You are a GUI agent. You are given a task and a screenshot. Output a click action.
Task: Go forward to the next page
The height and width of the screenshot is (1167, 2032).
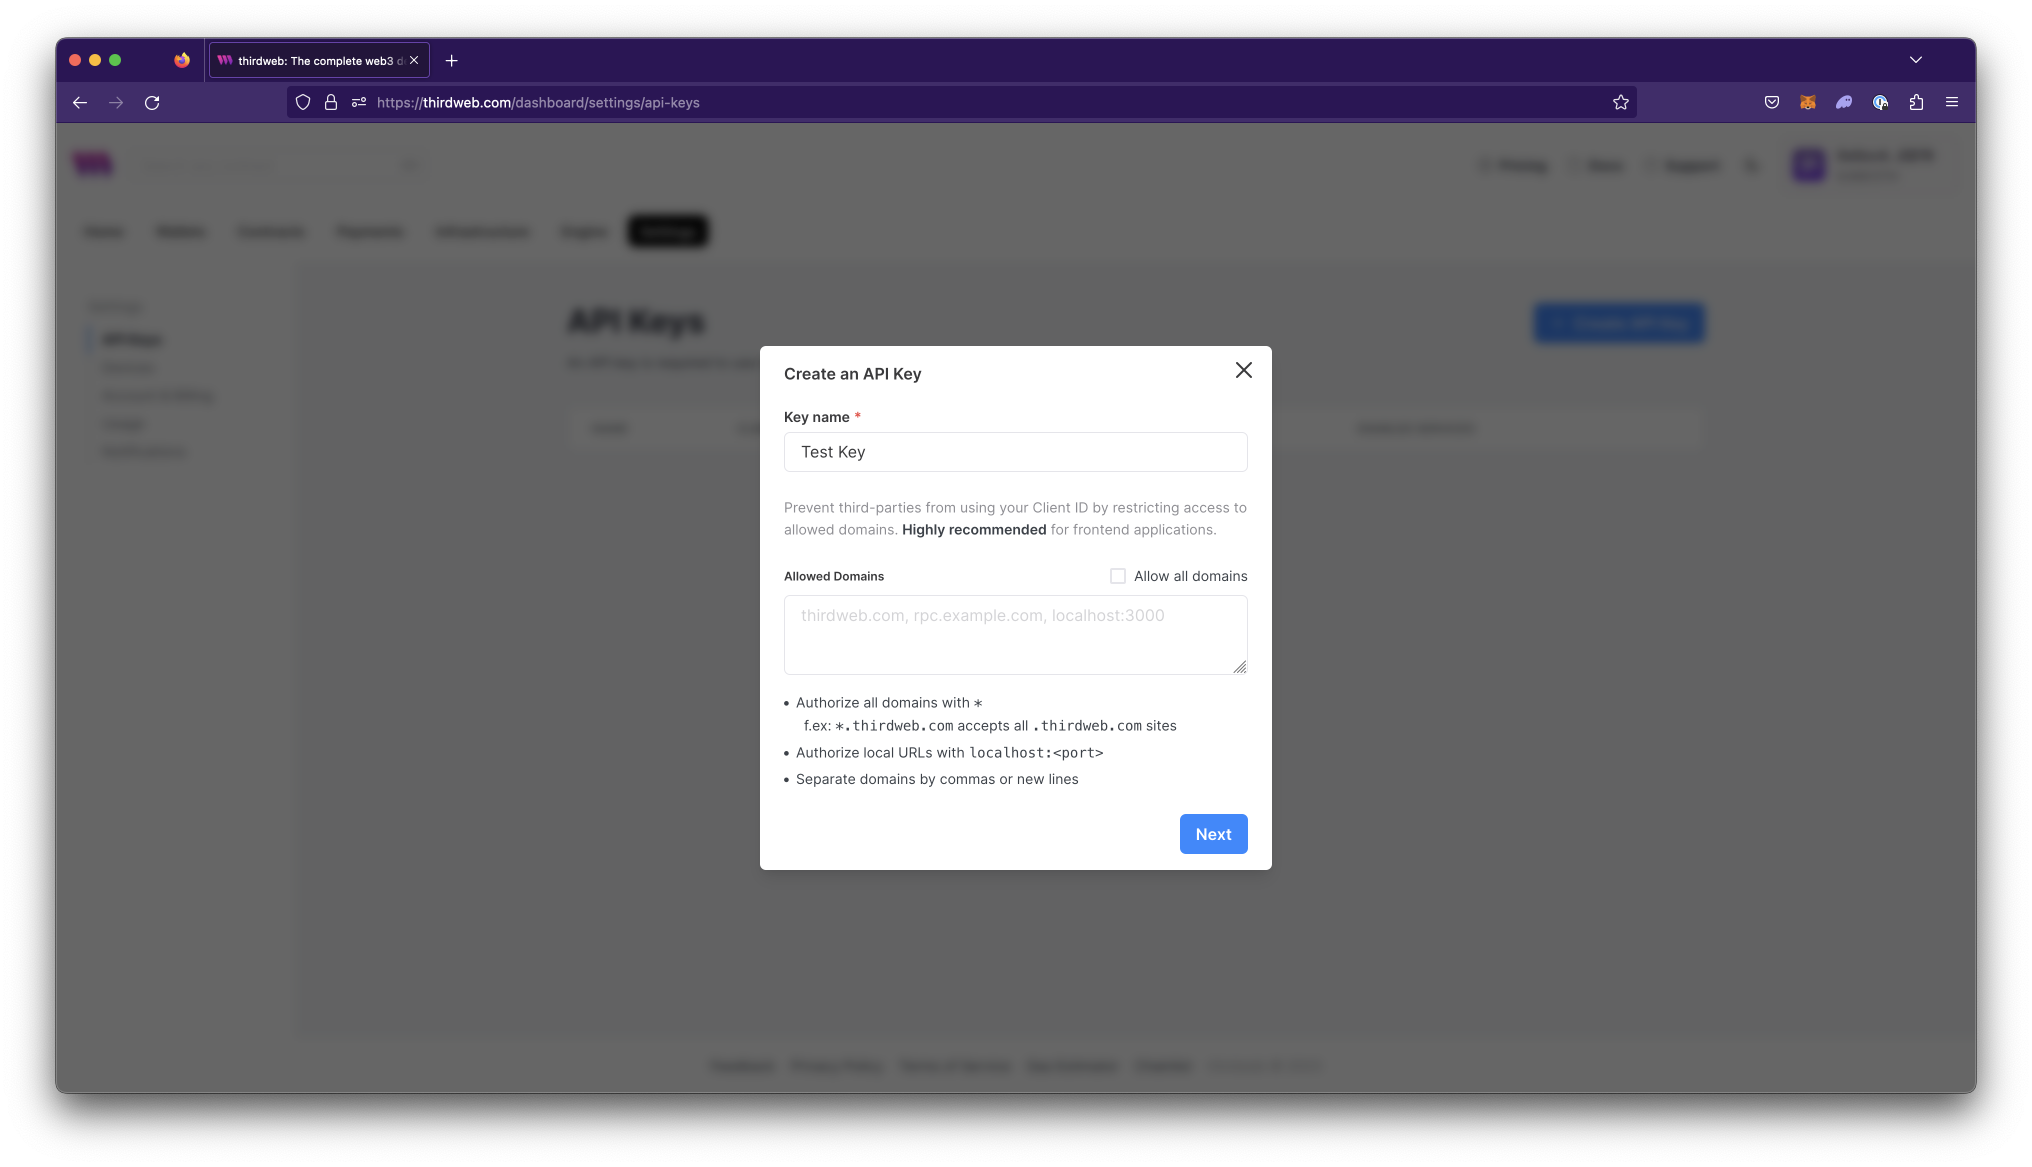tap(116, 102)
